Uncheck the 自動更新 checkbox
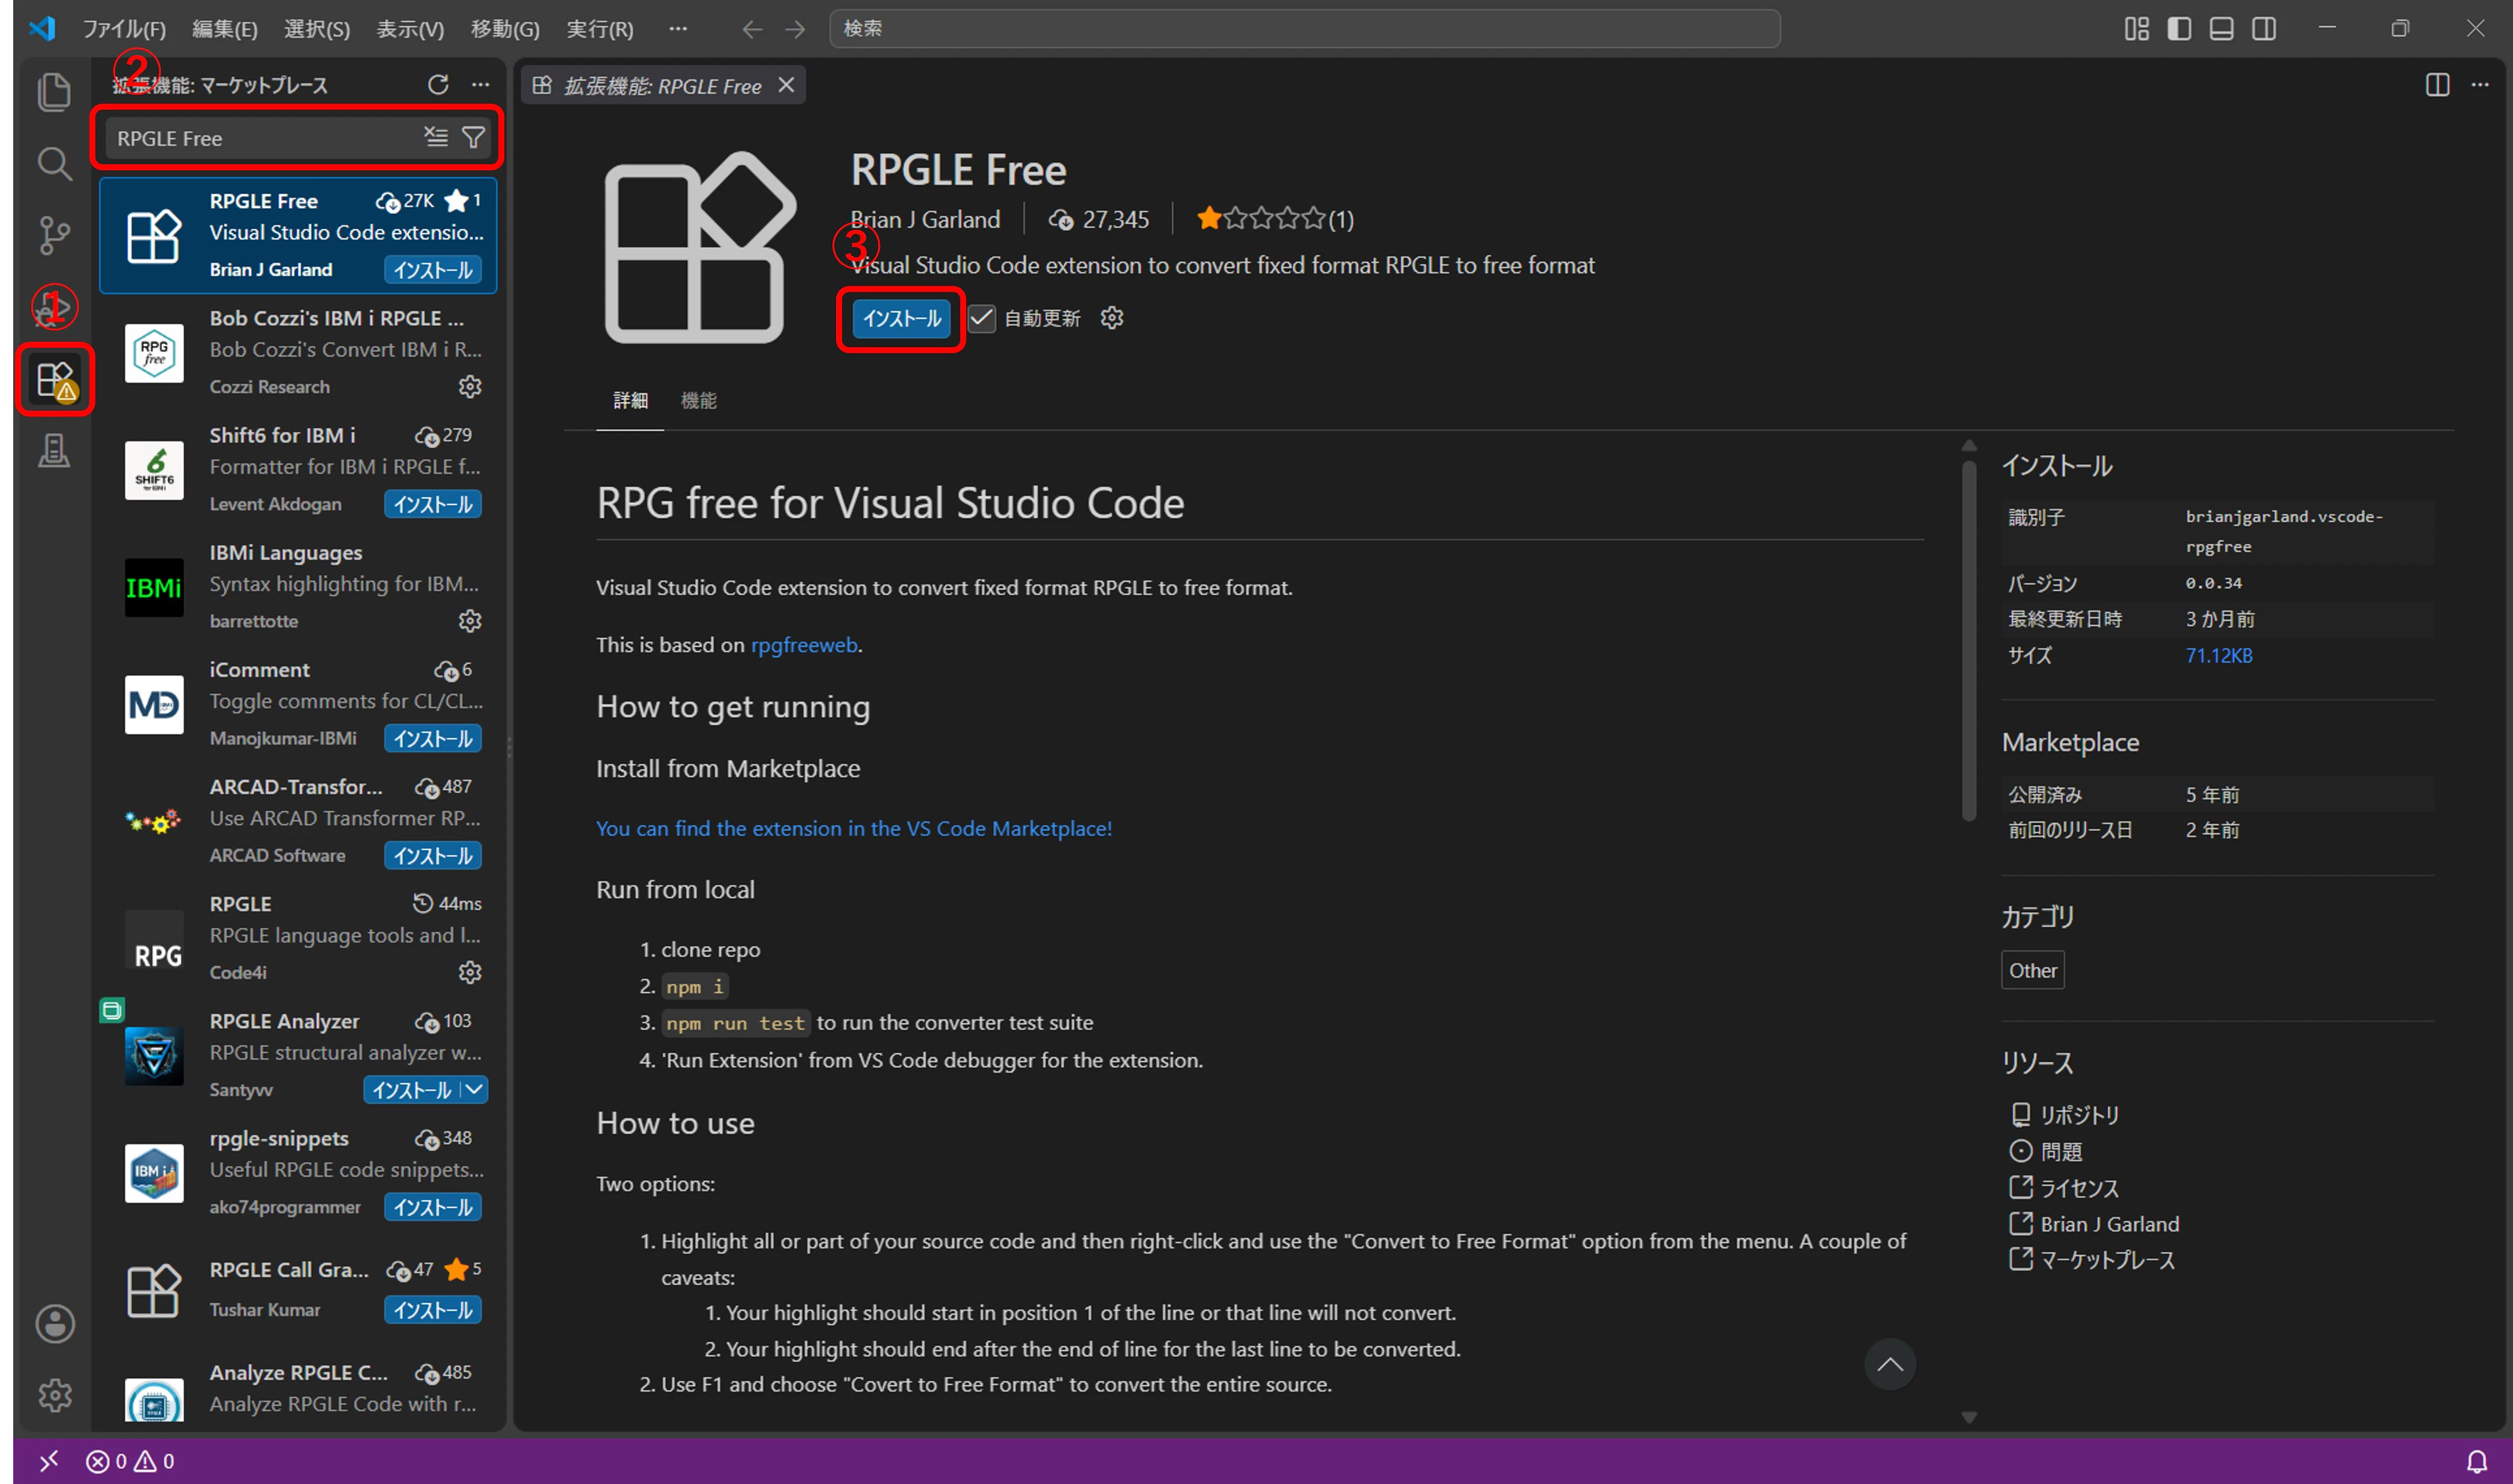2513x1484 pixels. [x=981, y=318]
